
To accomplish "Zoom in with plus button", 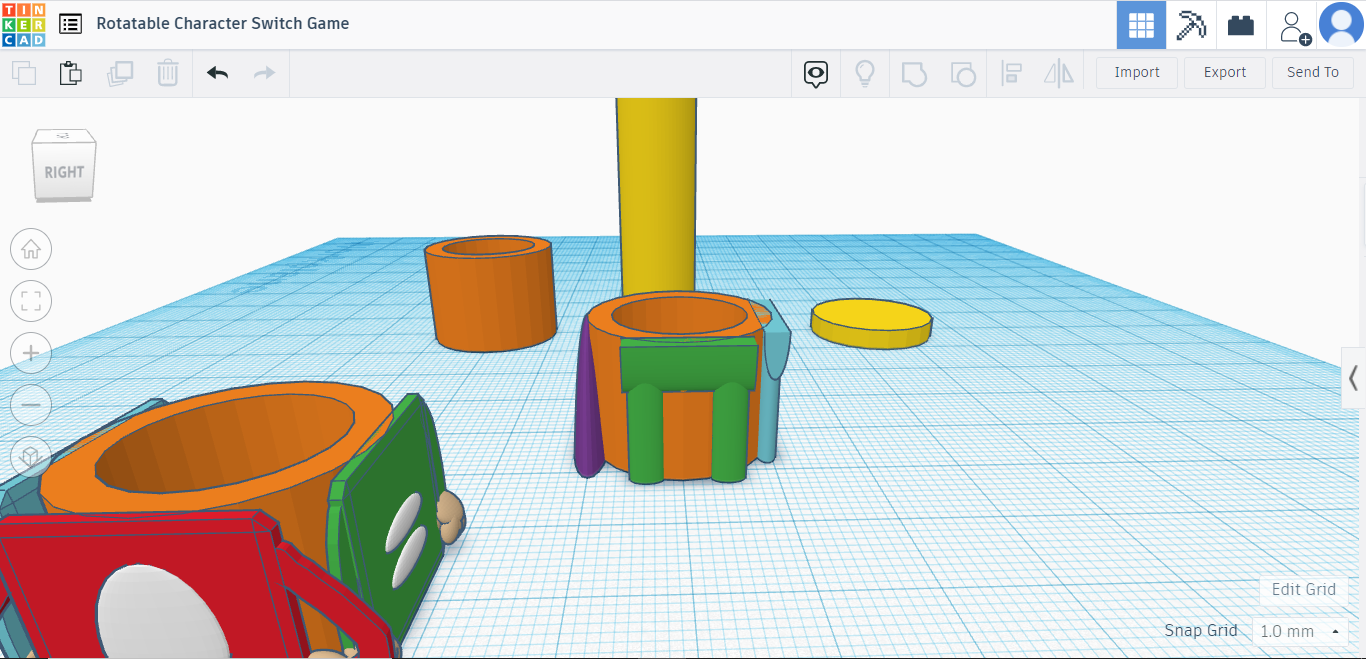I will (x=31, y=353).
